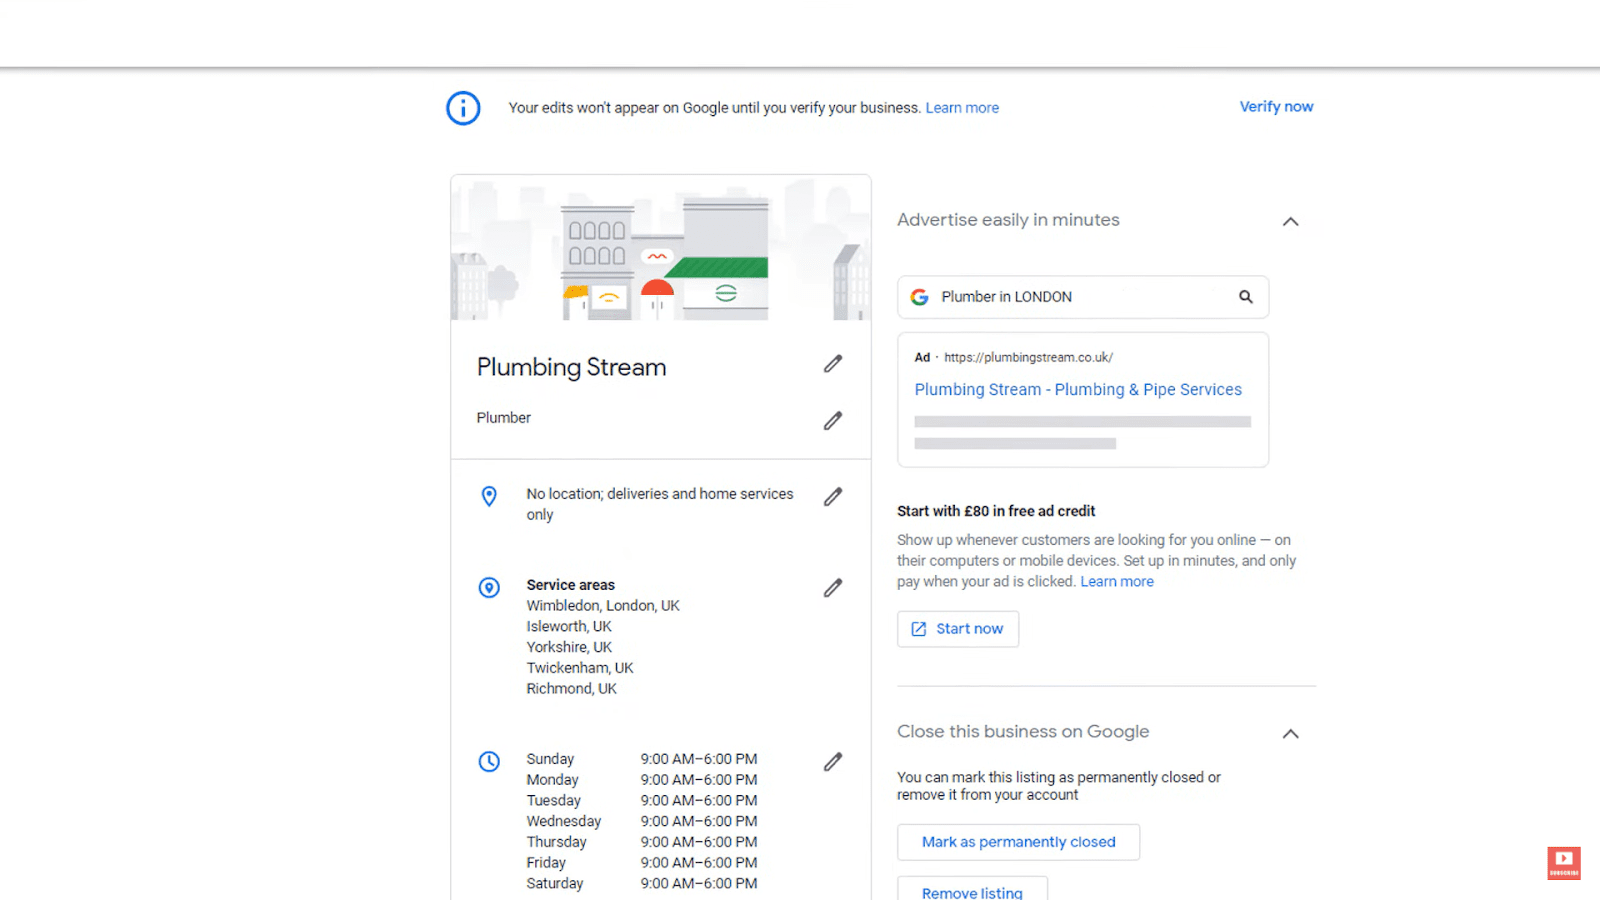The image size is (1600, 900).
Task: Click No location; deliveries and home services text
Action: pos(660,504)
